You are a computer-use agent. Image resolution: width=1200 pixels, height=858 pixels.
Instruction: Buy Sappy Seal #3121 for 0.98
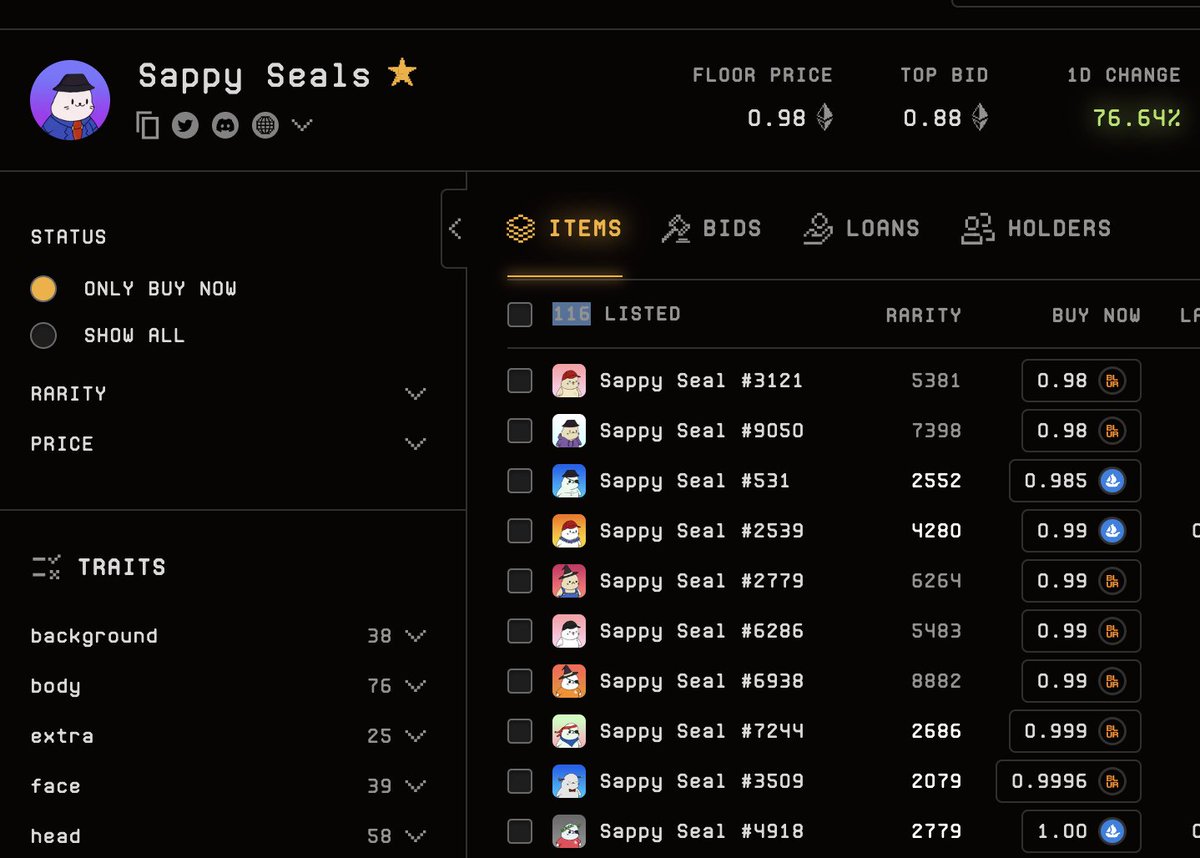[1081, 381]
